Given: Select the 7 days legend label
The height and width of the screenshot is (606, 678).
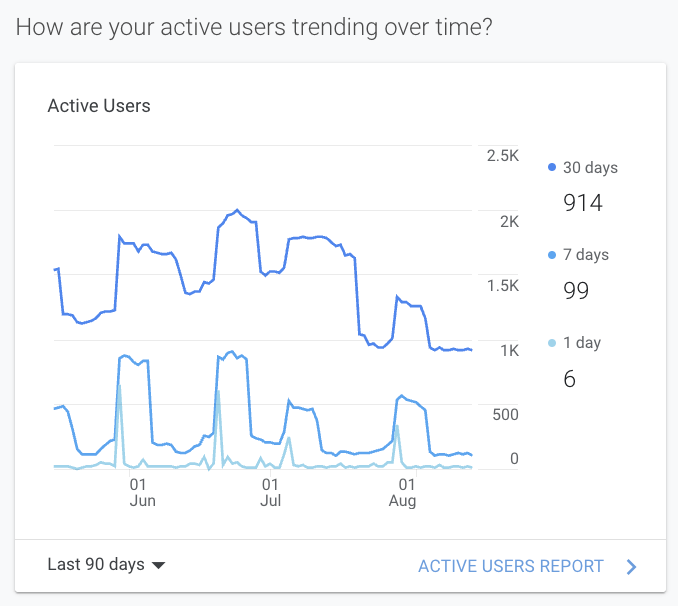Looking at the screenshot, I should coord(586,255).
